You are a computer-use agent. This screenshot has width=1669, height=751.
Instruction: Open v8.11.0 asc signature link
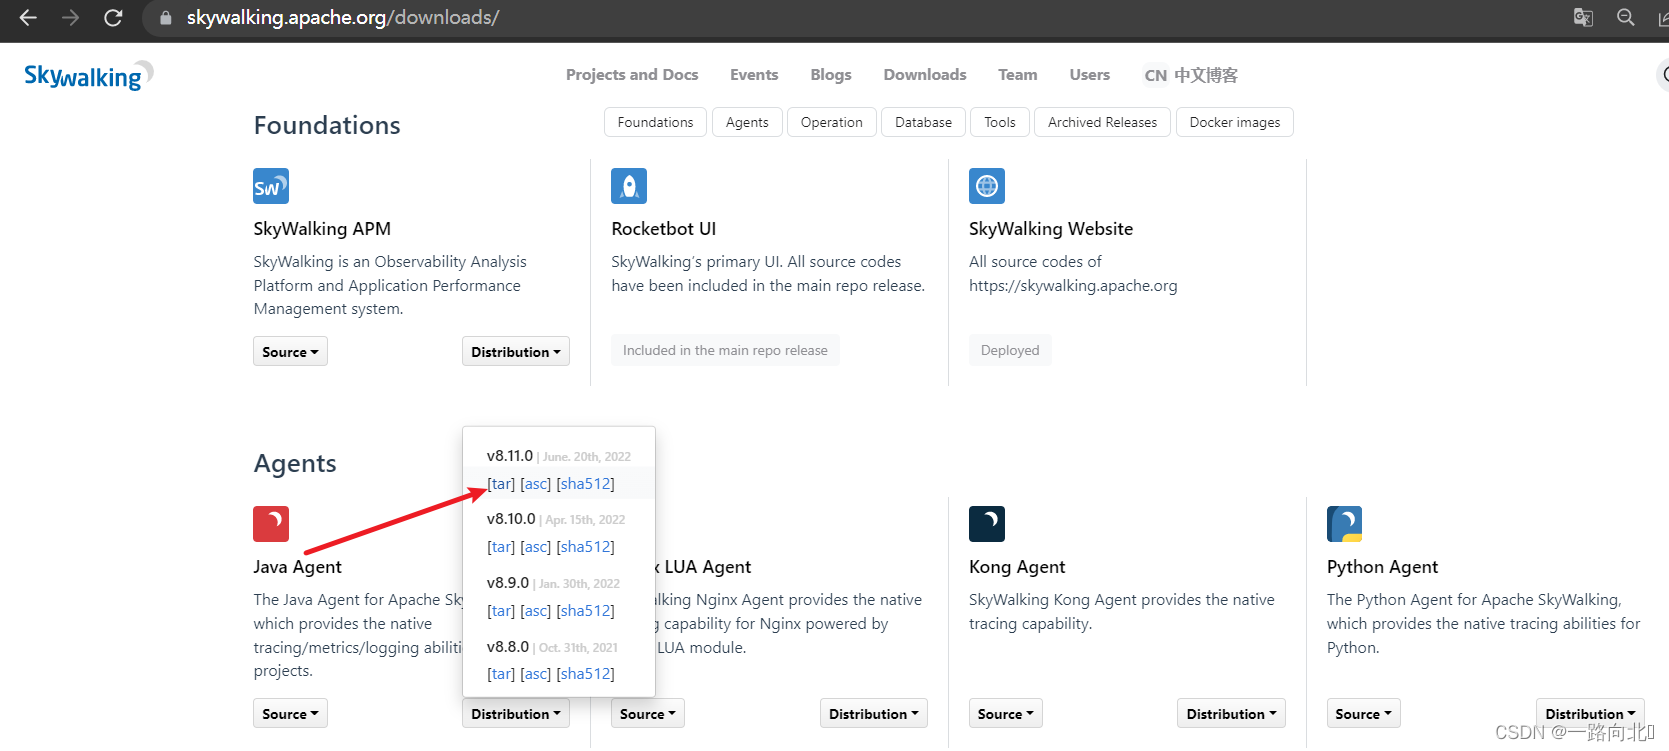pyautogui.click(x=536, y=483)
